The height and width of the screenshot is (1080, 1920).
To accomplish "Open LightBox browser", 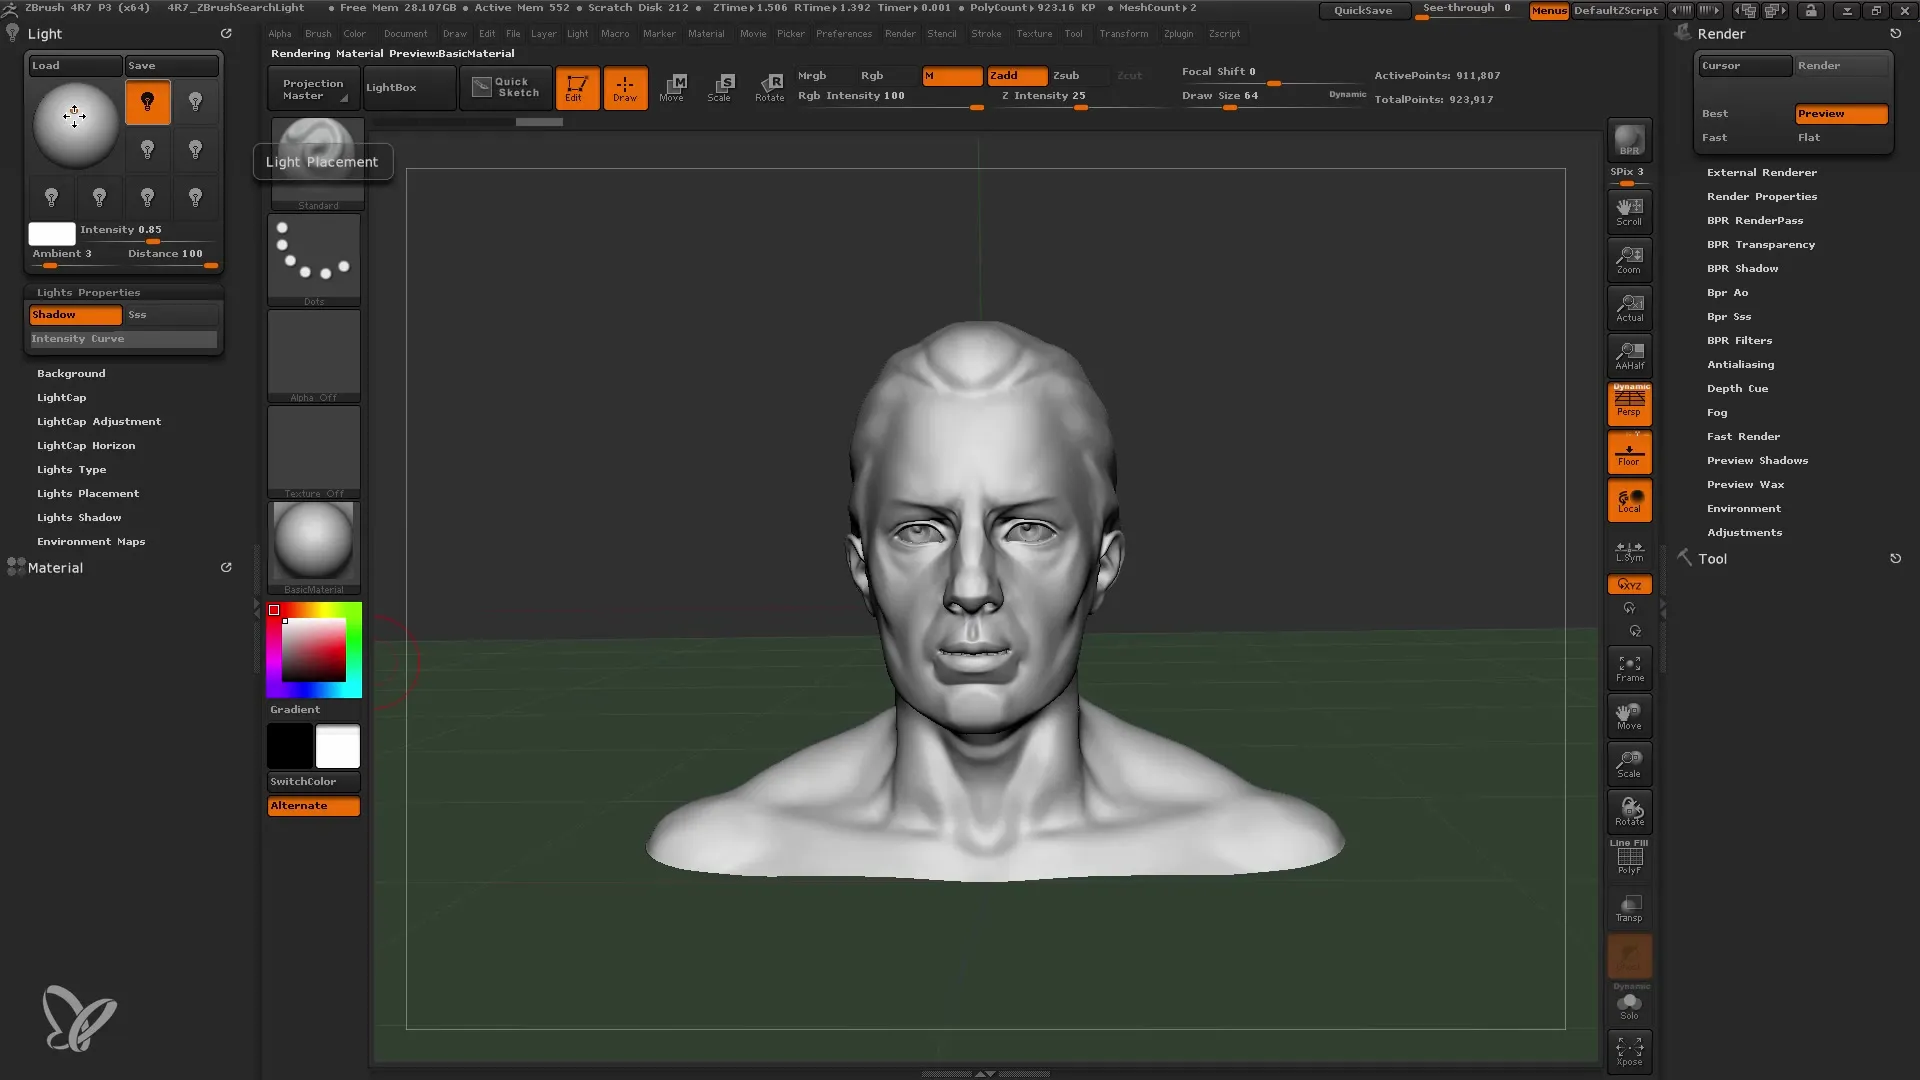I will pyautogui.click(x=409, y=88).
